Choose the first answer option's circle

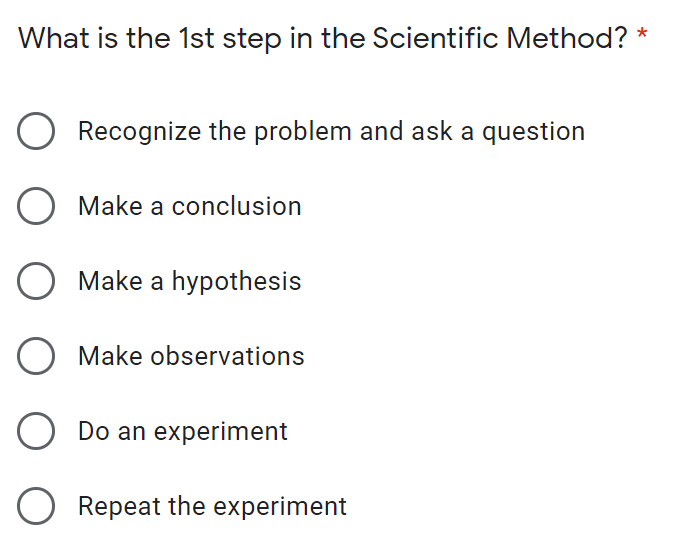click(x=36, y=132)
